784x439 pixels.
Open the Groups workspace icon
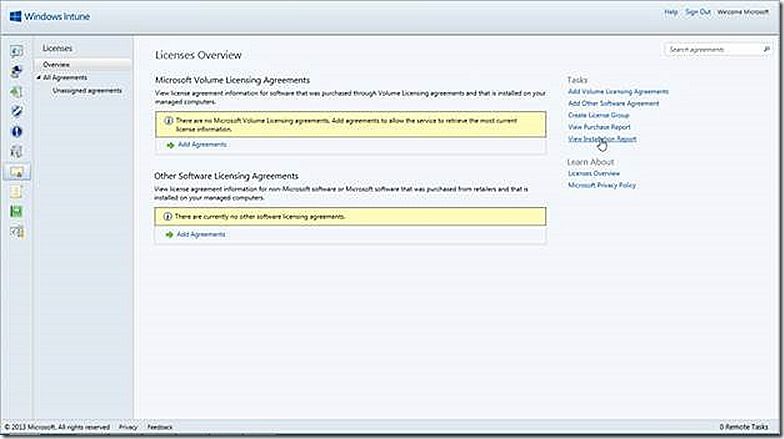[16, 72]
